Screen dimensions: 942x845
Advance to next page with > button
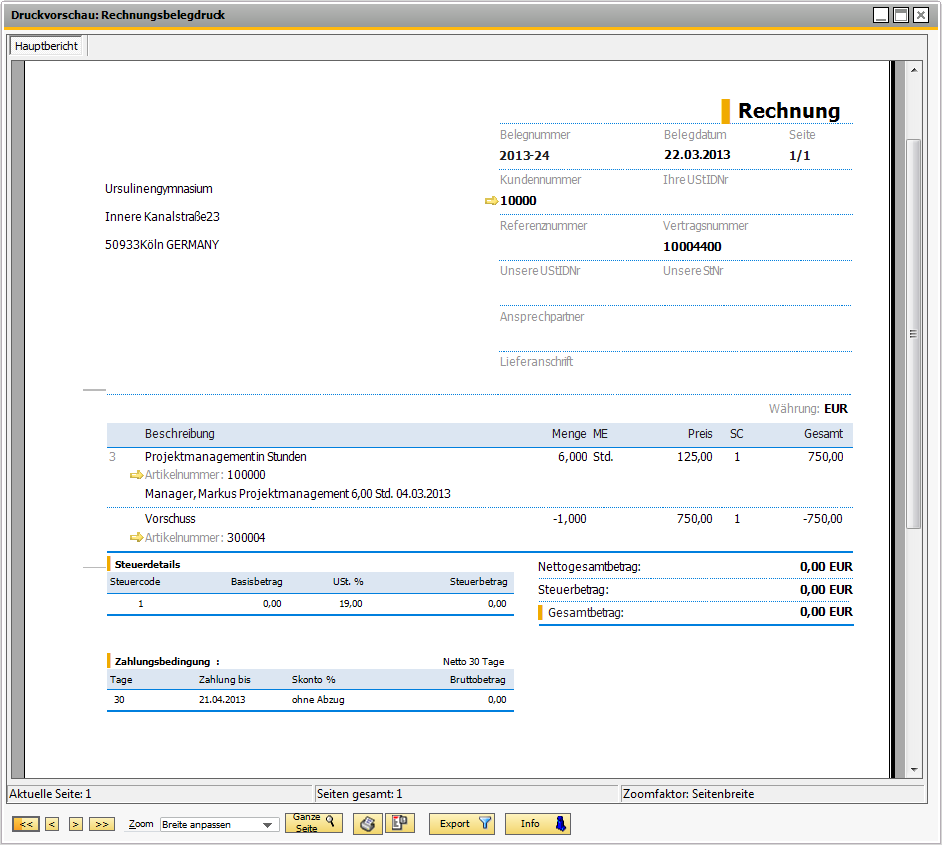click(x=75, y=824)
